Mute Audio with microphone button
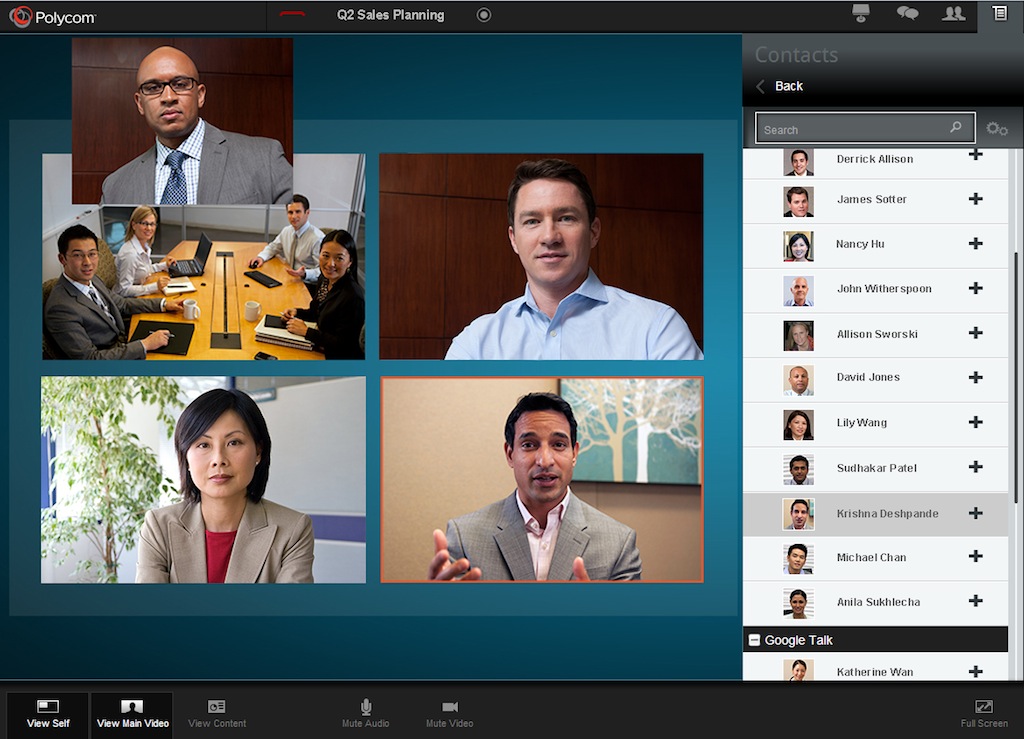Viewport: 1024px width, 739px height. click(366, 714)
